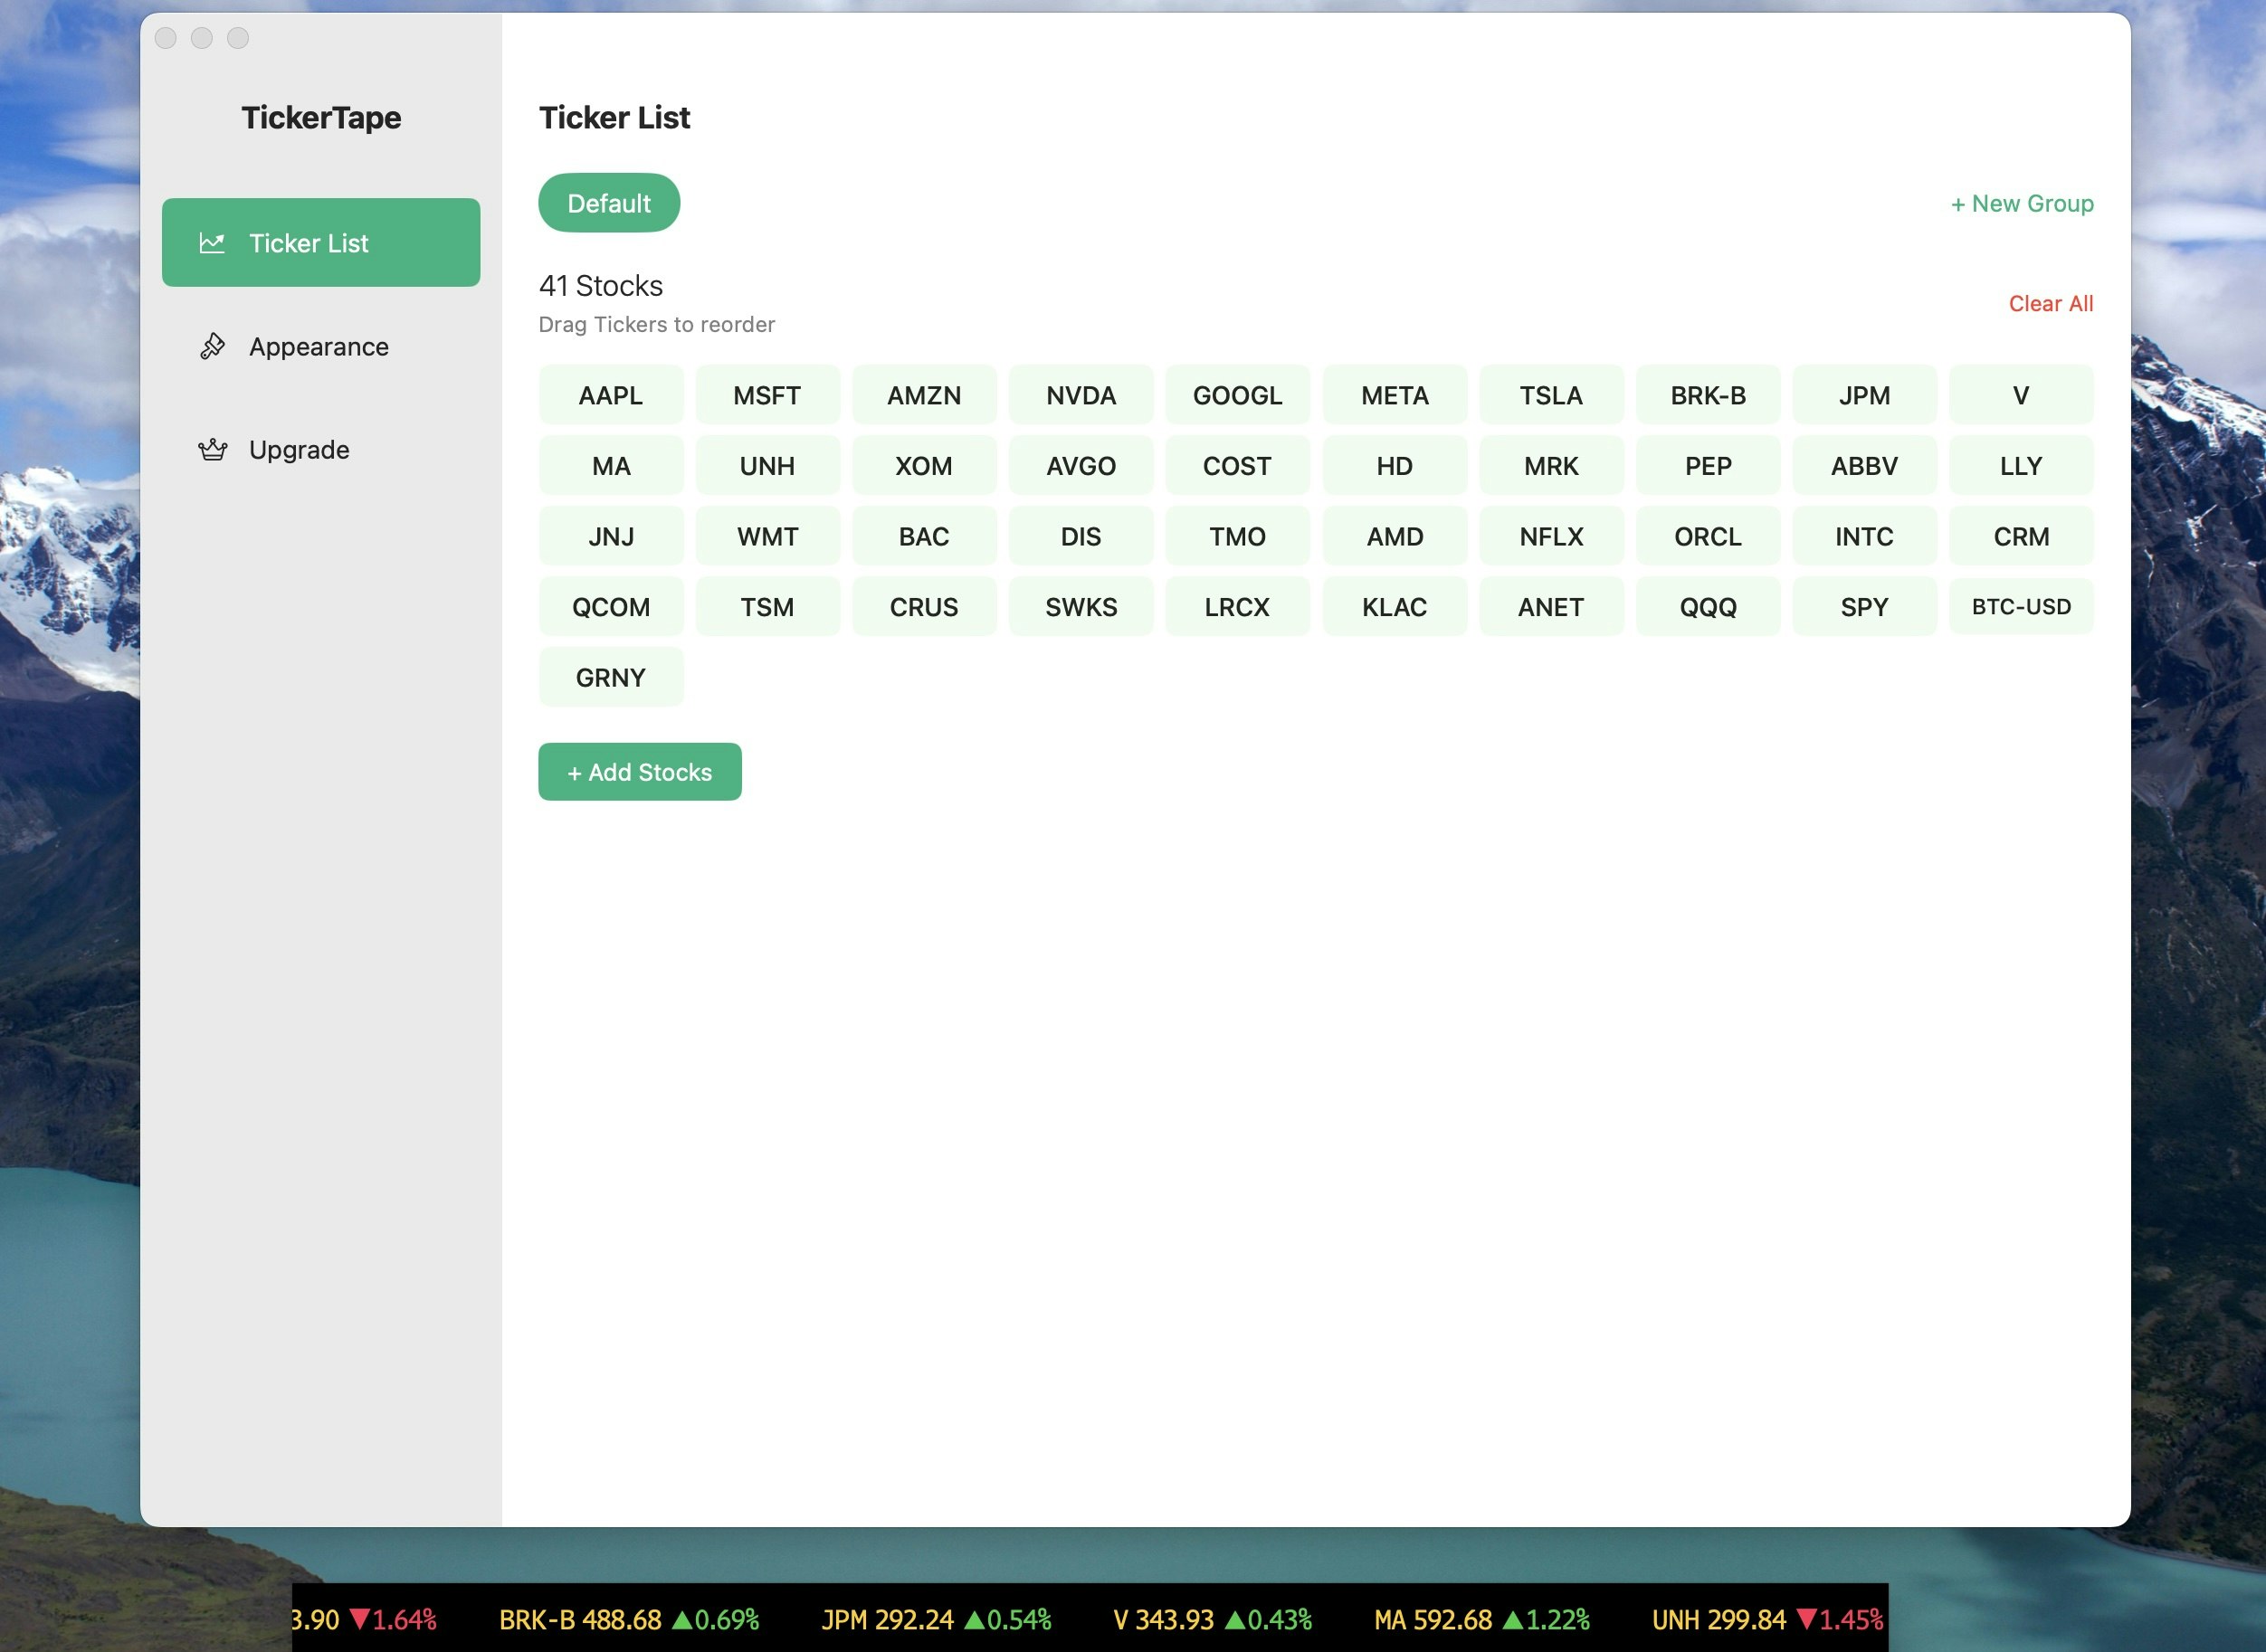
Task: Select the DIS ticker chip
Action: [x=1081, y=536]
